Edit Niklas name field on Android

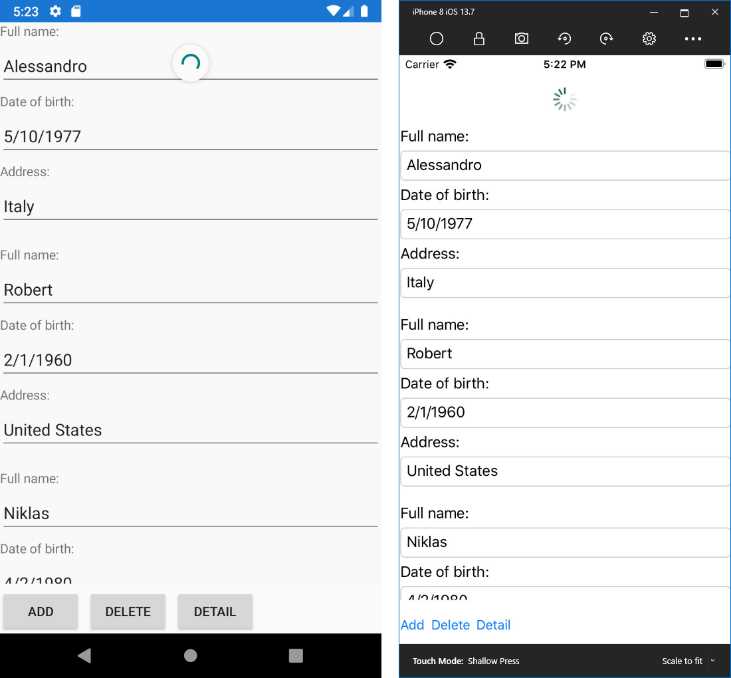tap(190, 513)
